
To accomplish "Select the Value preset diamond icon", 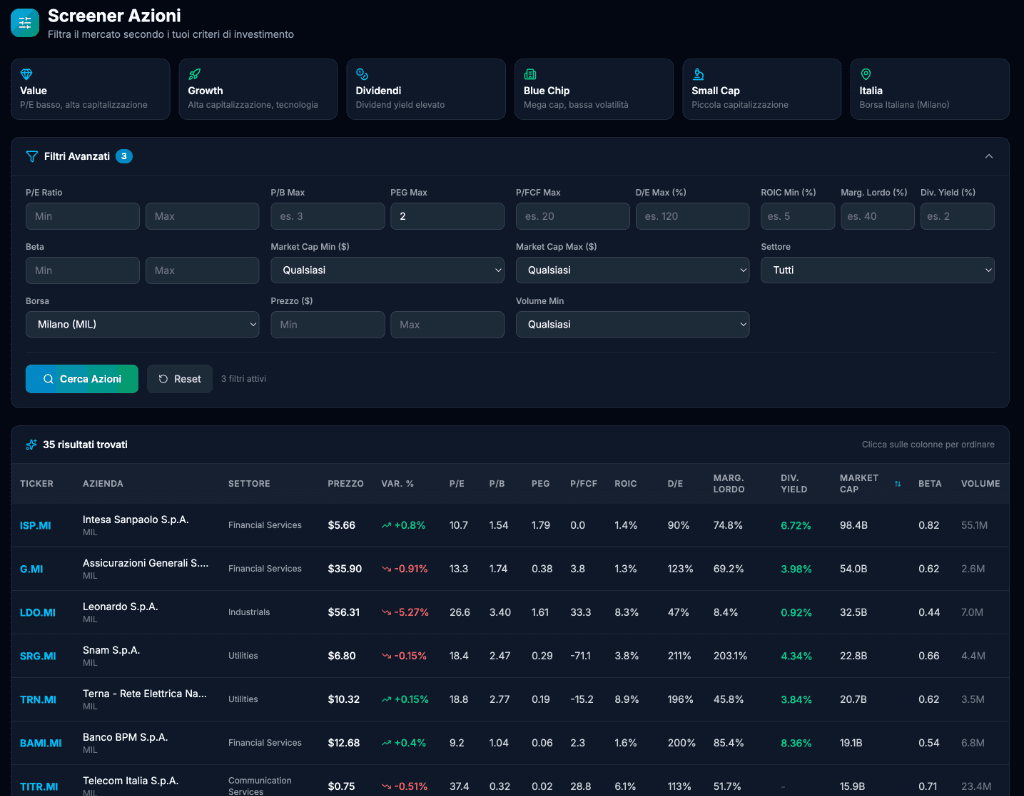I will coord(27,74).
